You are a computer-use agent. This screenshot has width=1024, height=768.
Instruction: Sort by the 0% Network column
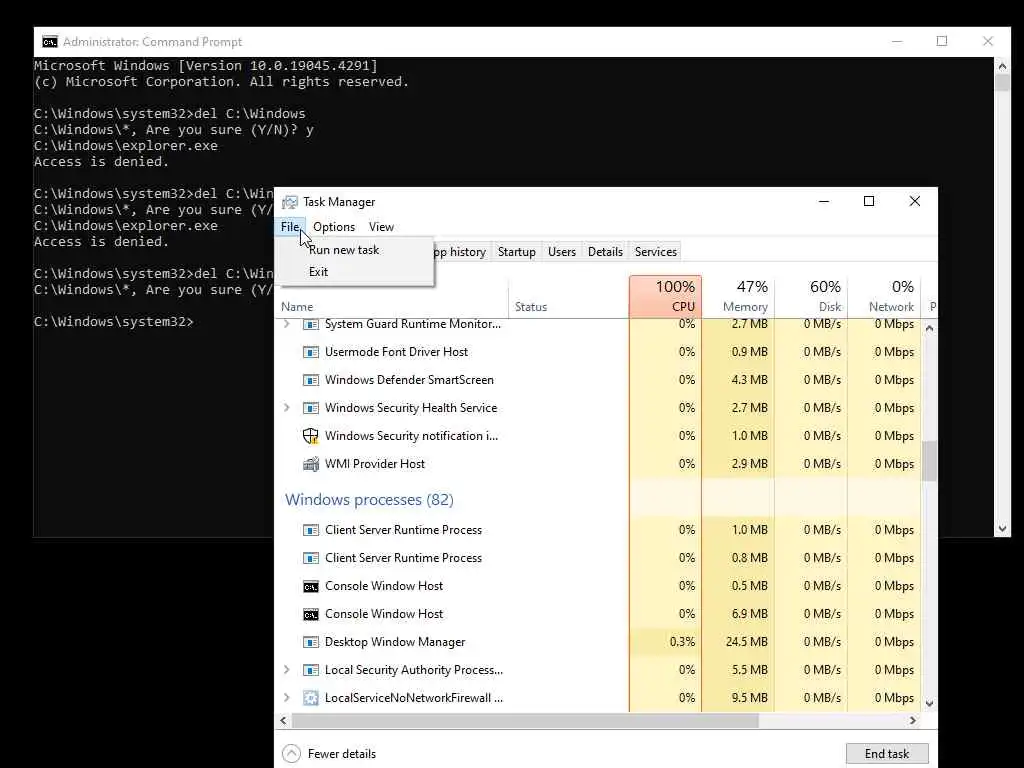tap(884, 297)
